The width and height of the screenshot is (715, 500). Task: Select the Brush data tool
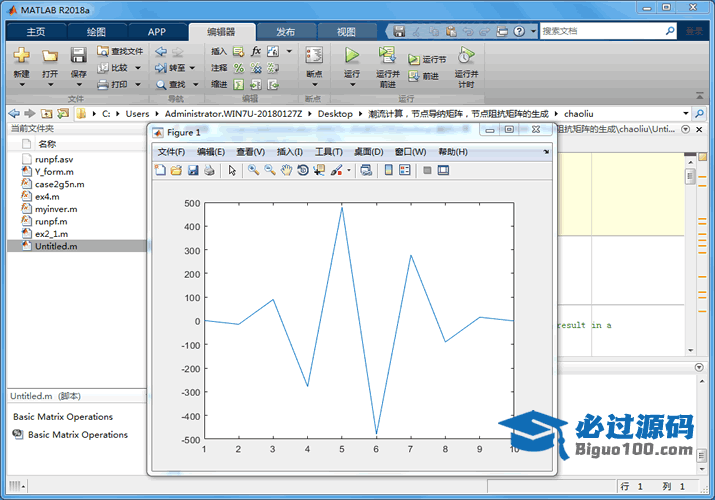click(337, 170)
